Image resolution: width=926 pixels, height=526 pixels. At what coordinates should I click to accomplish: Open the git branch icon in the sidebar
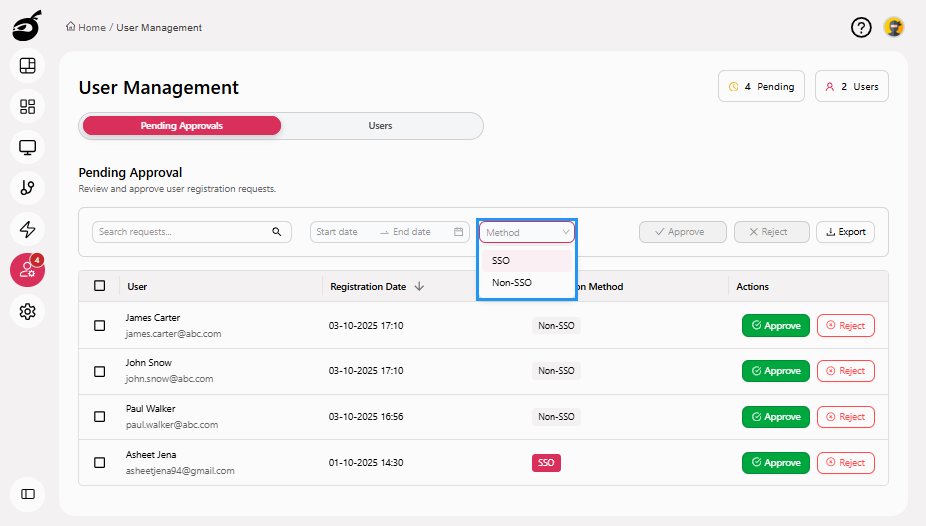click(x=28, y=188)
